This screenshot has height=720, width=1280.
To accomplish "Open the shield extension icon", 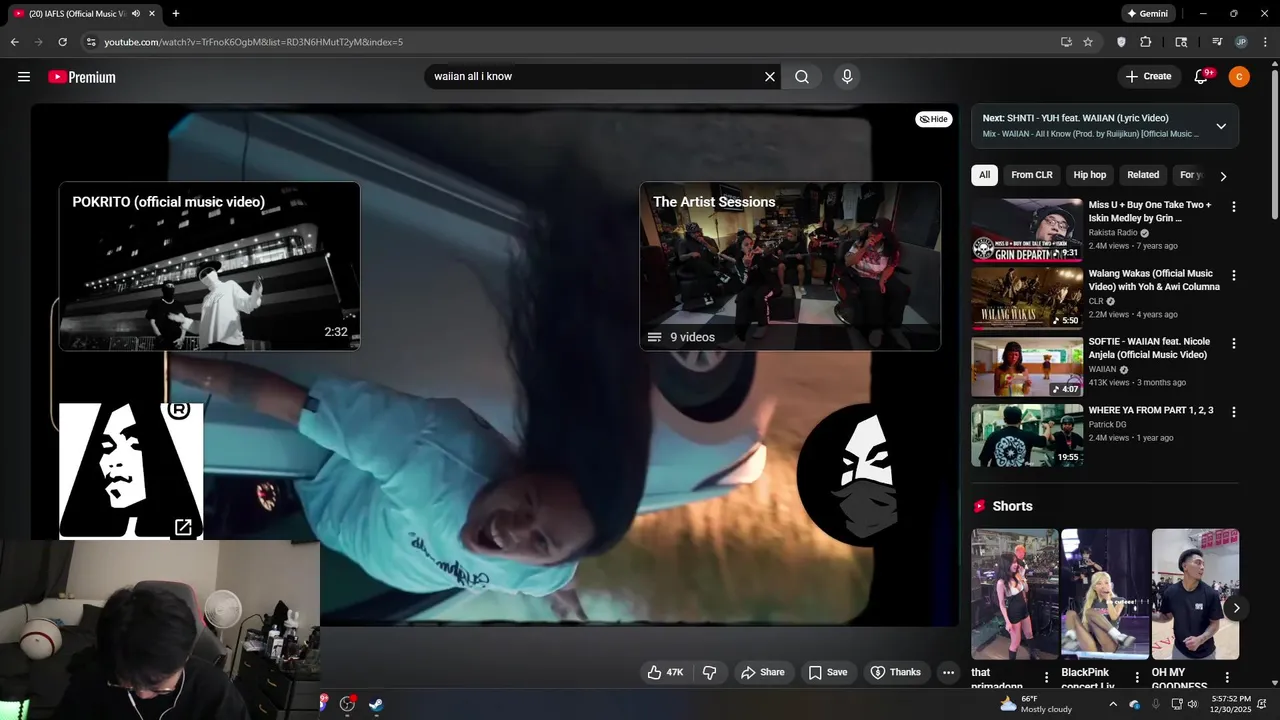I will click(x=1121, y=42).
